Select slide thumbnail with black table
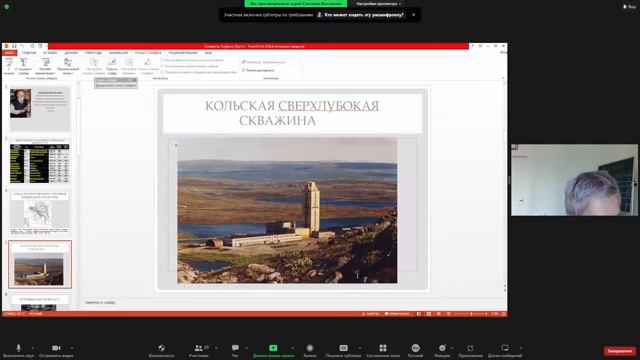 [x=40, y=162]
